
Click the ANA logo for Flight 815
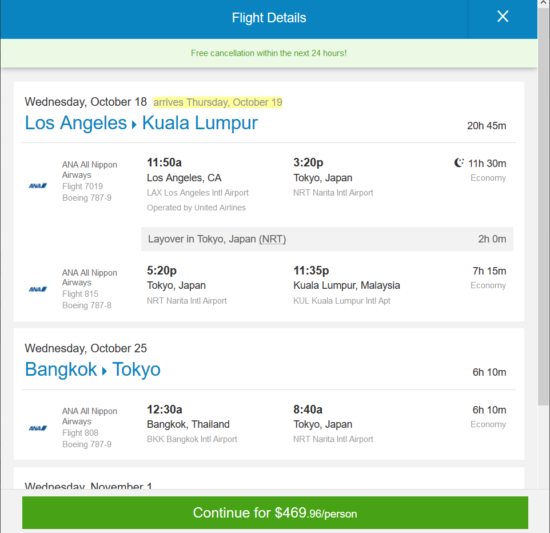pos(38,289)
